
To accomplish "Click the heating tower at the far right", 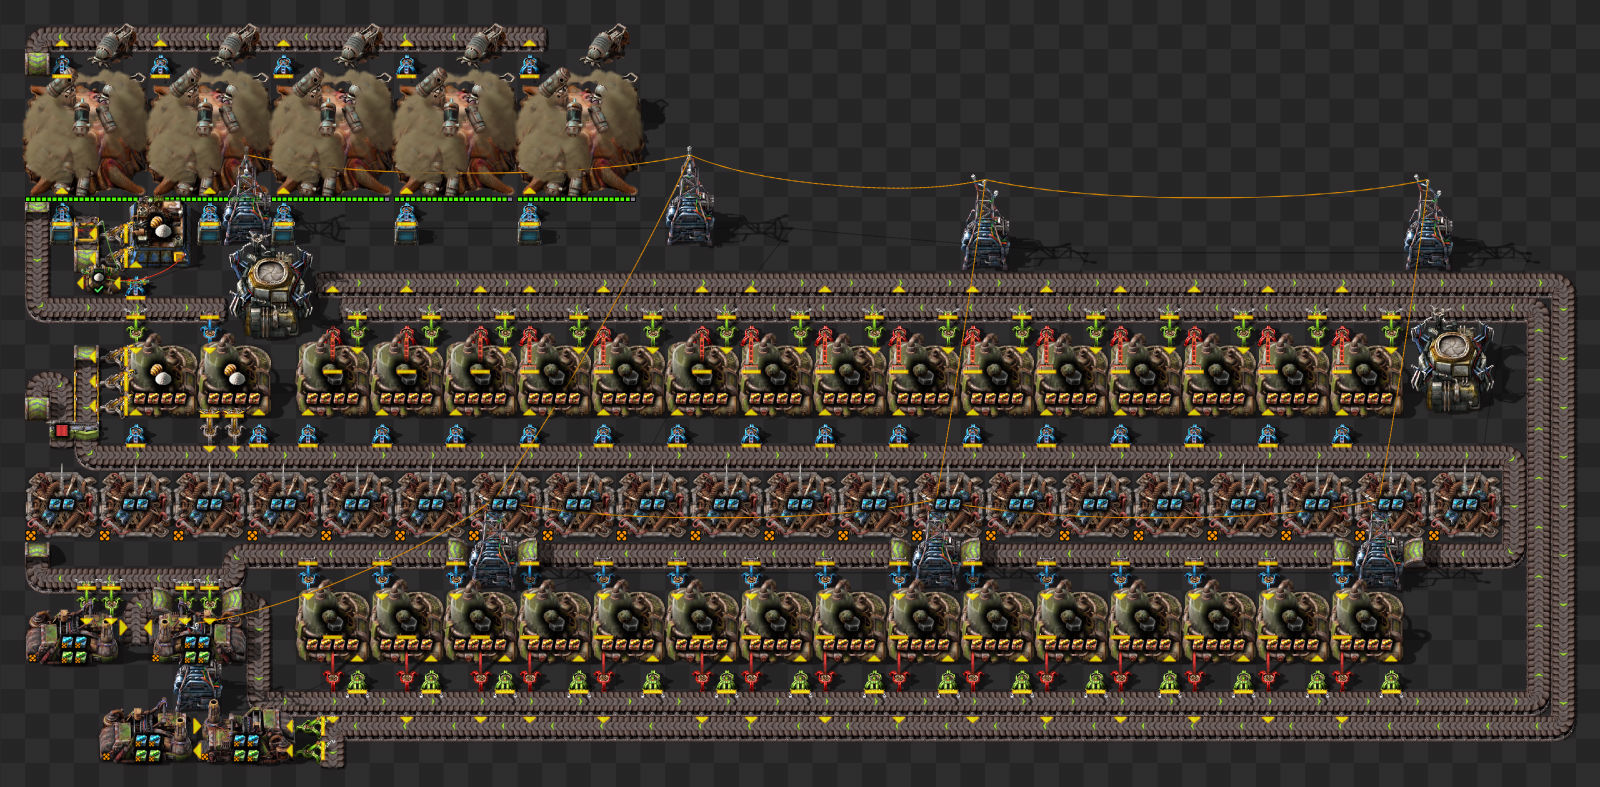I will [1451, 358].
